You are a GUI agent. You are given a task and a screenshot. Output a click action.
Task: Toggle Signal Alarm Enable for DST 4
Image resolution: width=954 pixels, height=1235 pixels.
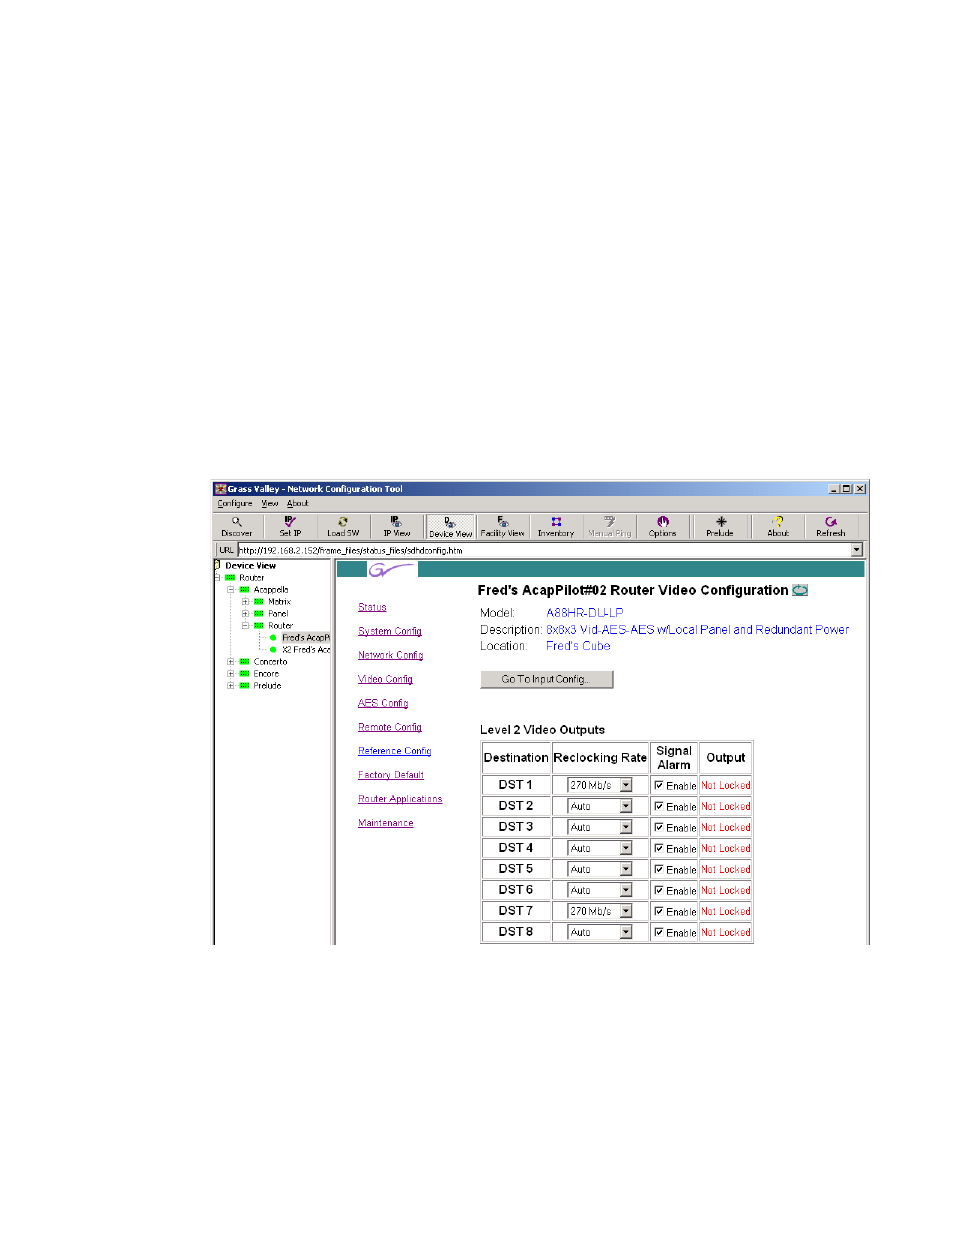(x=659, y=848)
